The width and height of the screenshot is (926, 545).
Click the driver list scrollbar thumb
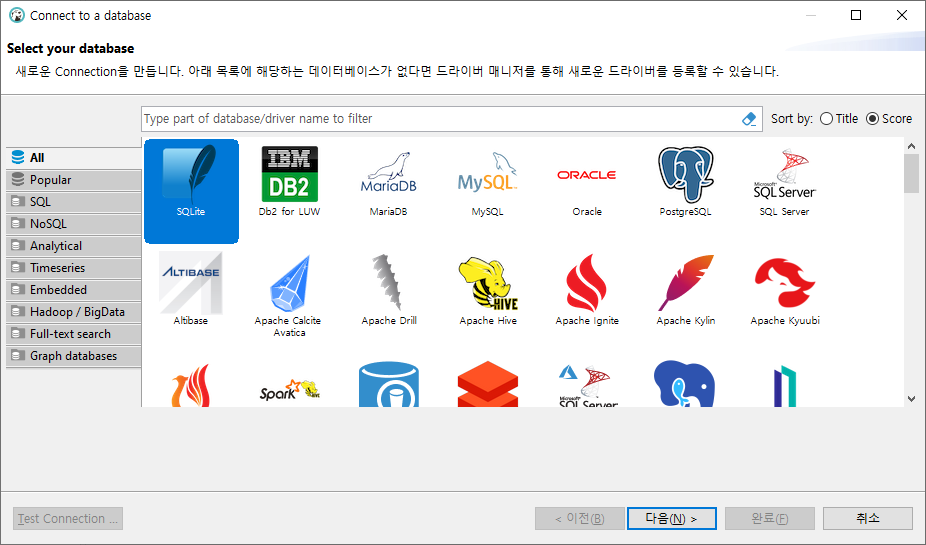coord(911,173)
